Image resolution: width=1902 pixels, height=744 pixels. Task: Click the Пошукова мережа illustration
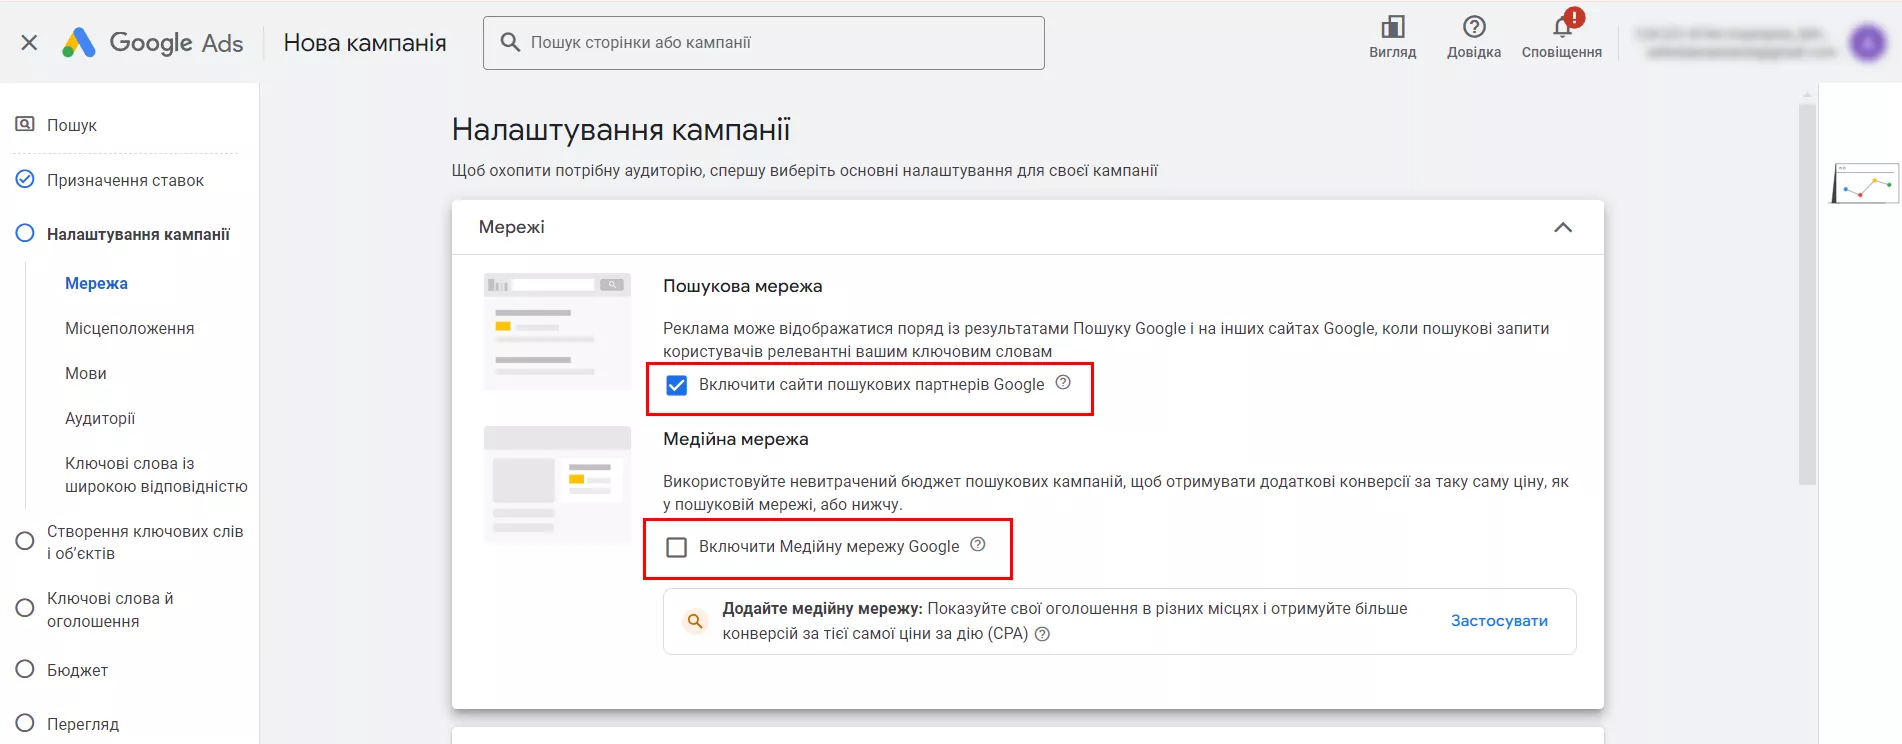pos(558,331)
